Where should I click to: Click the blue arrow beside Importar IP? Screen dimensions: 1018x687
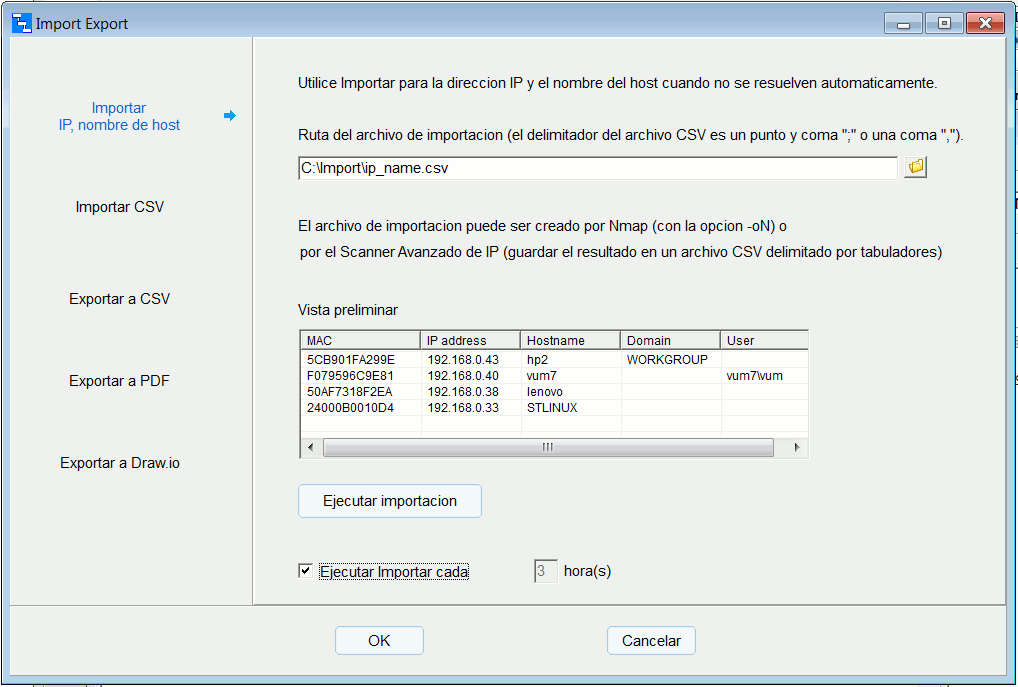pos(231,116)
